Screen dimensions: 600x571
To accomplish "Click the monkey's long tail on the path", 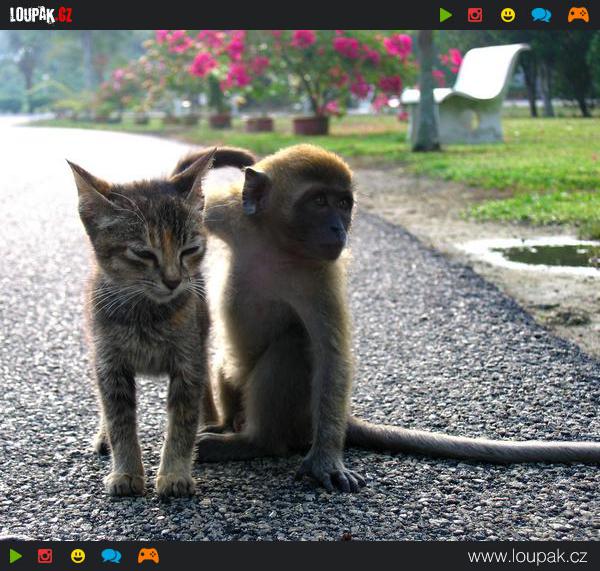I will point(480,445).
